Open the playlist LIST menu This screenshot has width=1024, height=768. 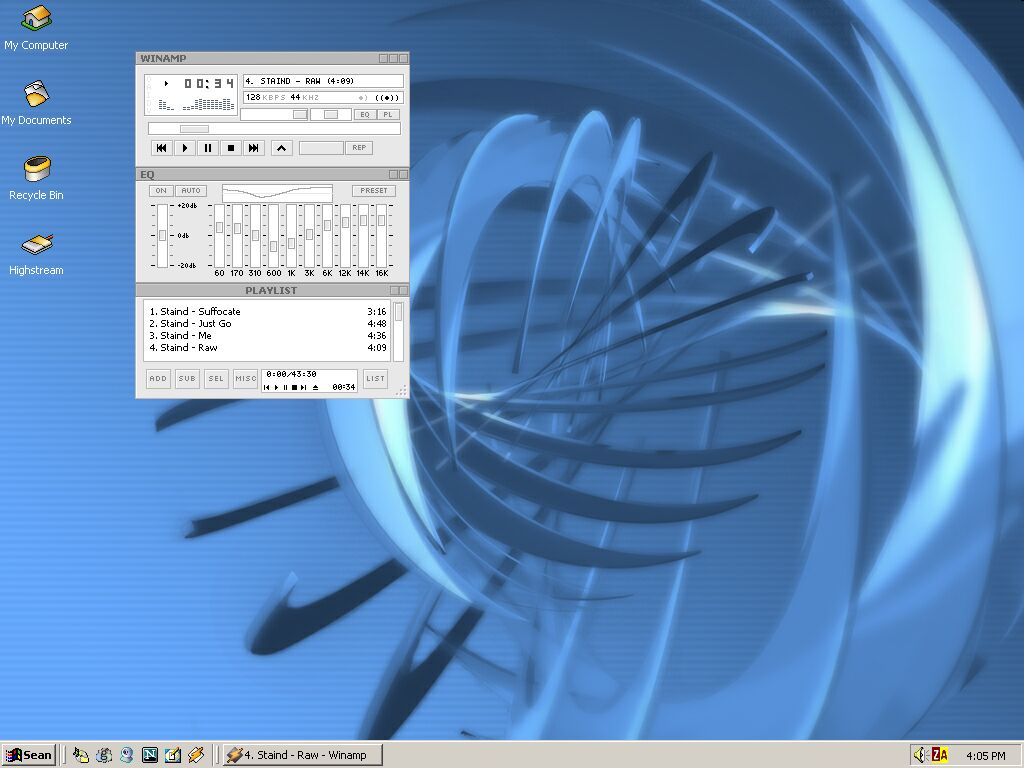[x=376, y=379]
